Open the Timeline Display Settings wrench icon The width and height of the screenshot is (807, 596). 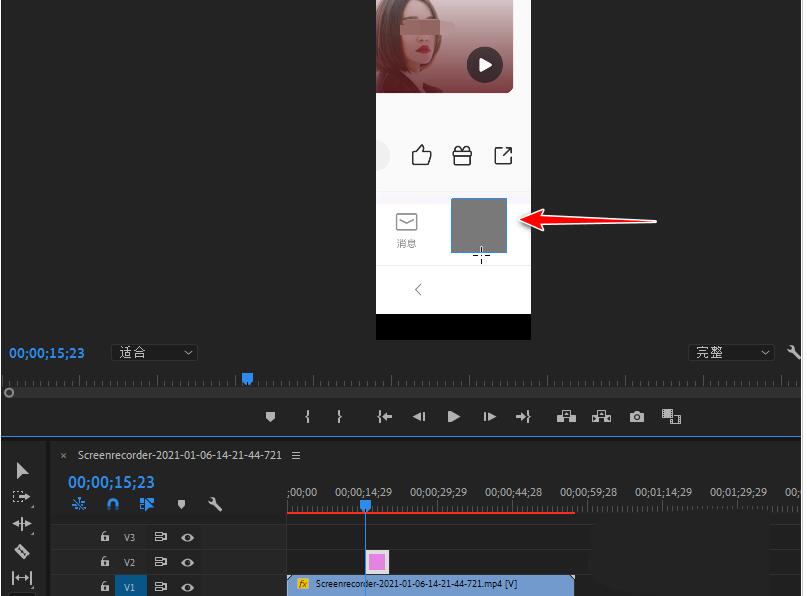pos(215,505)
